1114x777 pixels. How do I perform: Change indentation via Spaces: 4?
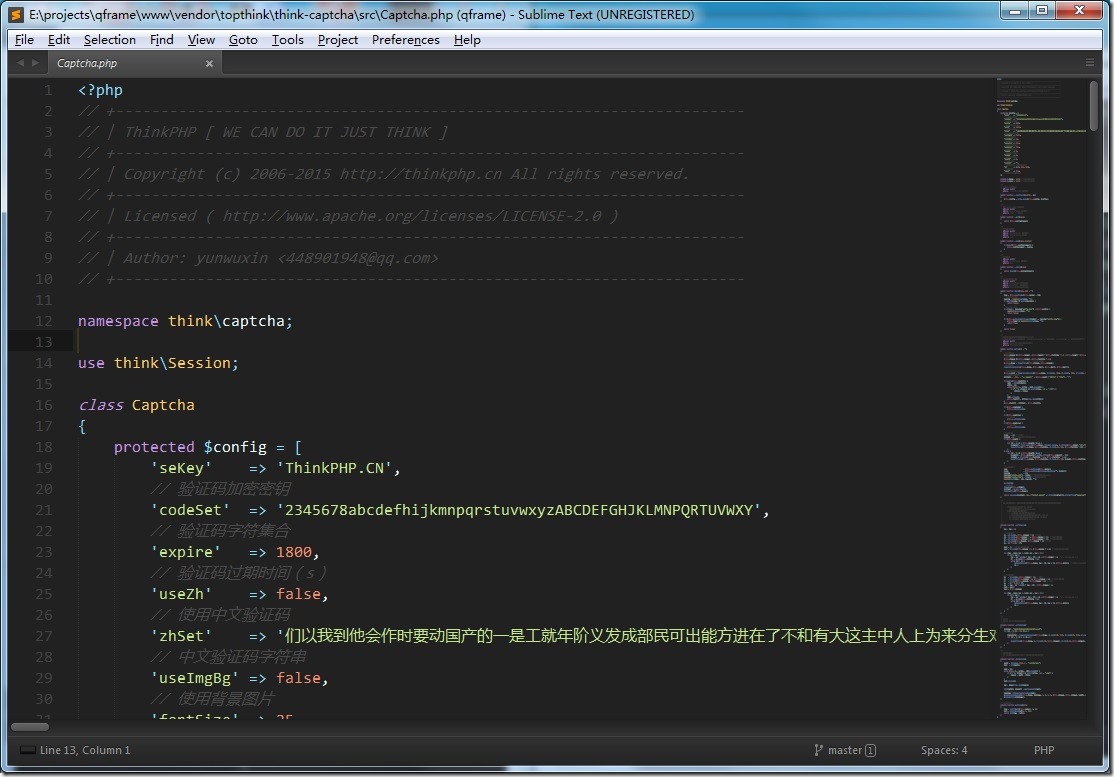[943, 750]
